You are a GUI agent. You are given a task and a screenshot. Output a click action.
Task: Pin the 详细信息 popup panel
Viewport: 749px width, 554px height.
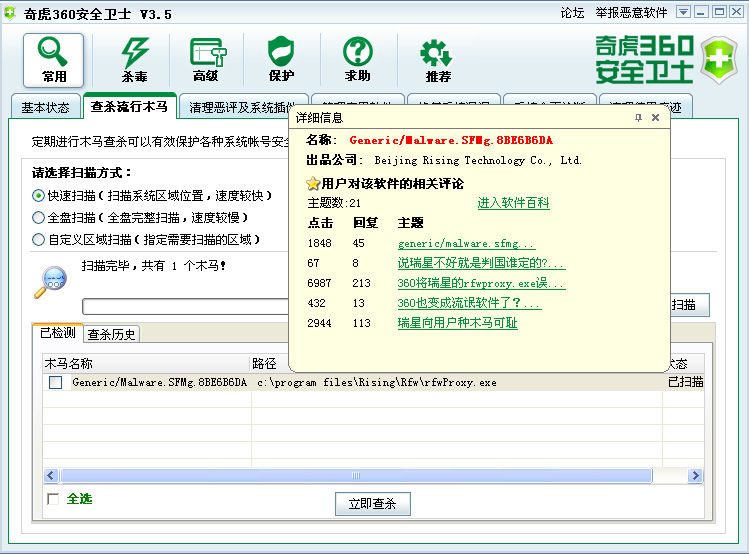click(x=638, y=118)
